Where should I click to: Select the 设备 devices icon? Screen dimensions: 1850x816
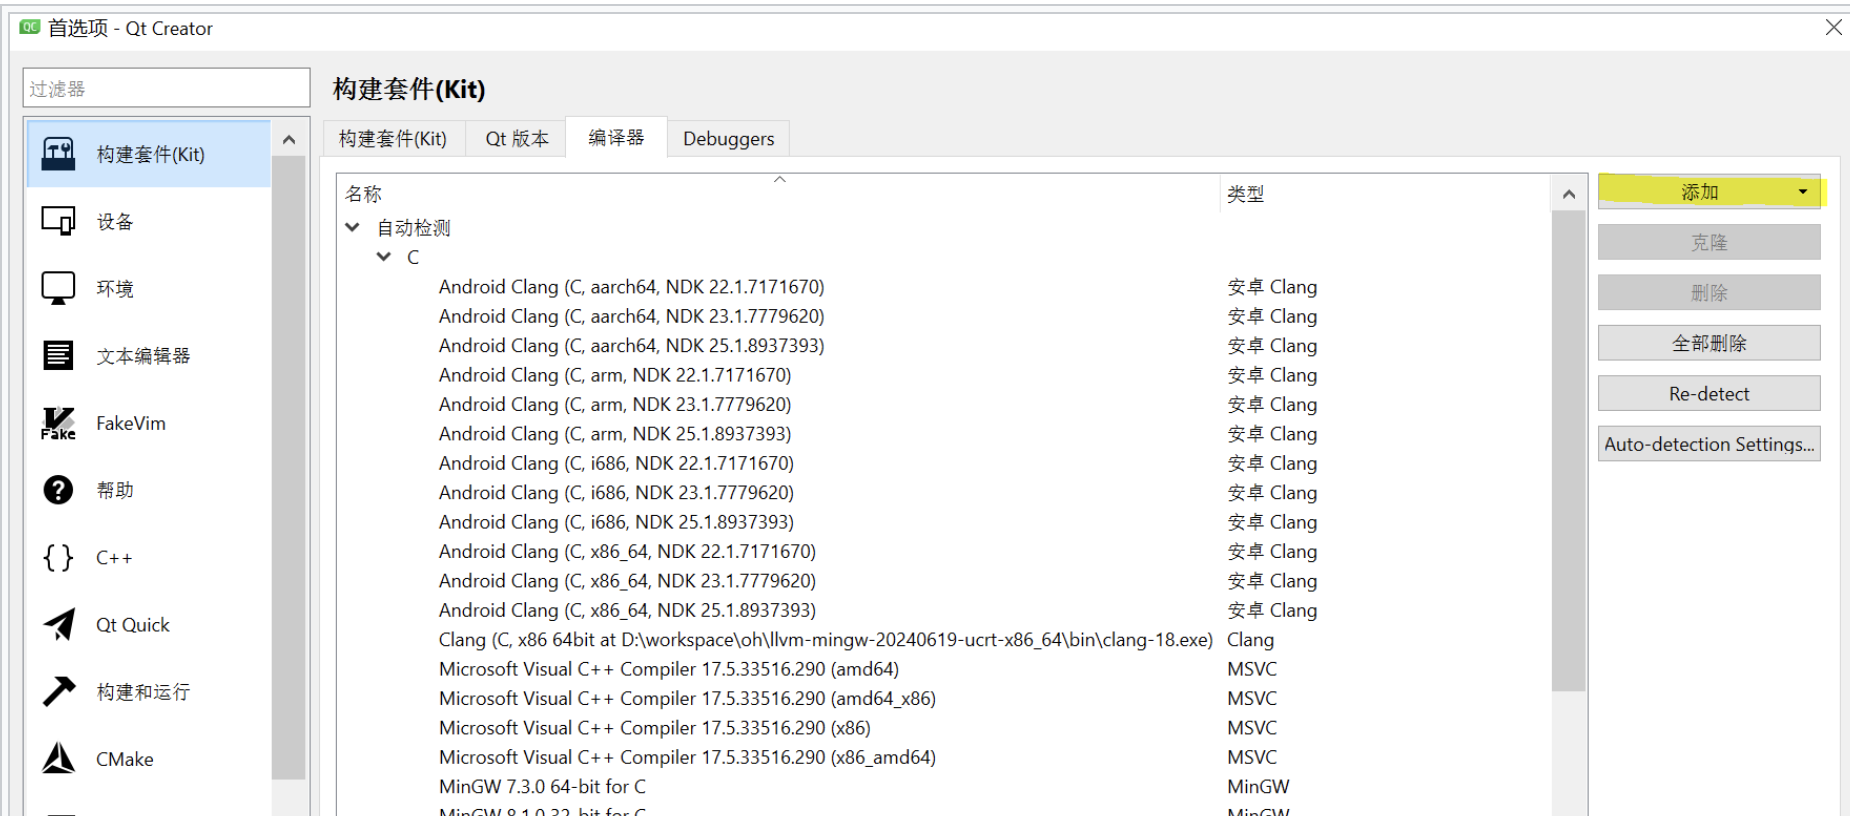[x=58, y=221]
